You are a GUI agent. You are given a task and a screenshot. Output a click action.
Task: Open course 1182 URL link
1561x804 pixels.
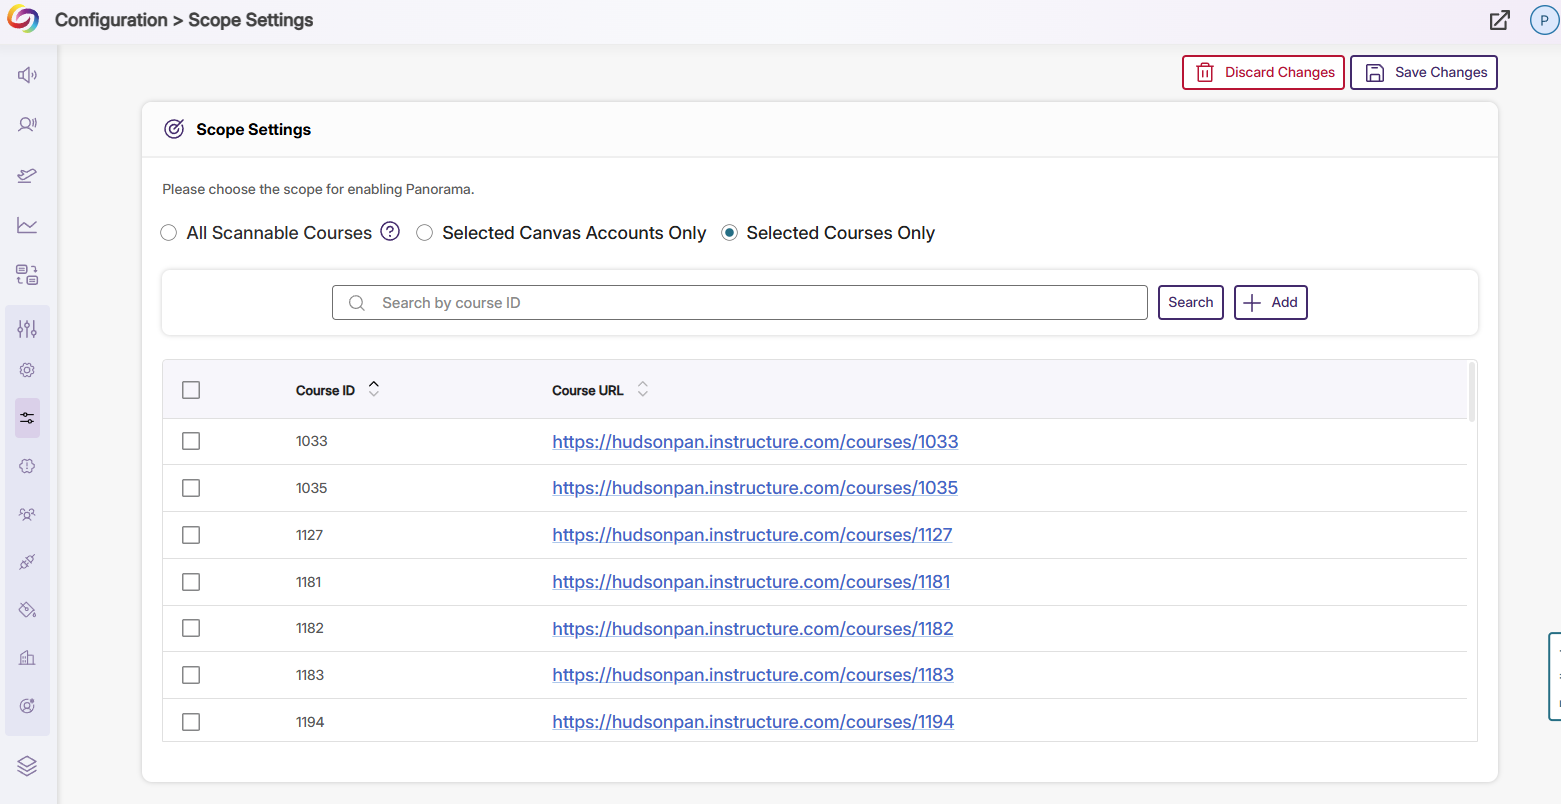pos(753,629)
